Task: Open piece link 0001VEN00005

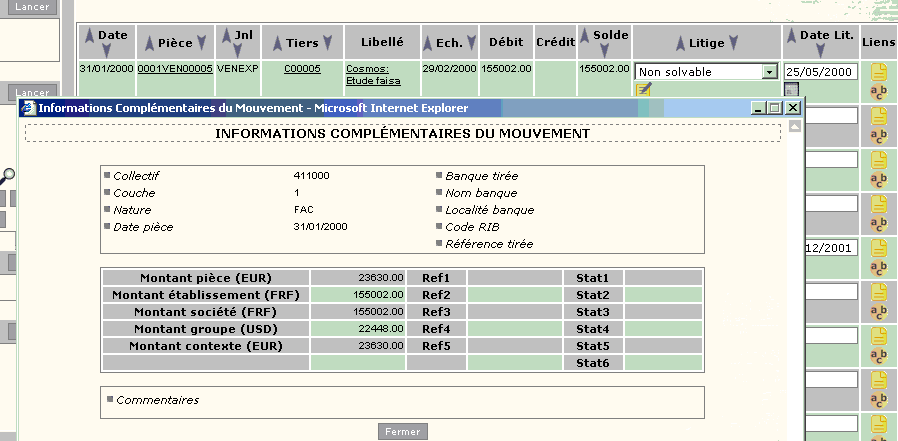Action: point(175,69)
